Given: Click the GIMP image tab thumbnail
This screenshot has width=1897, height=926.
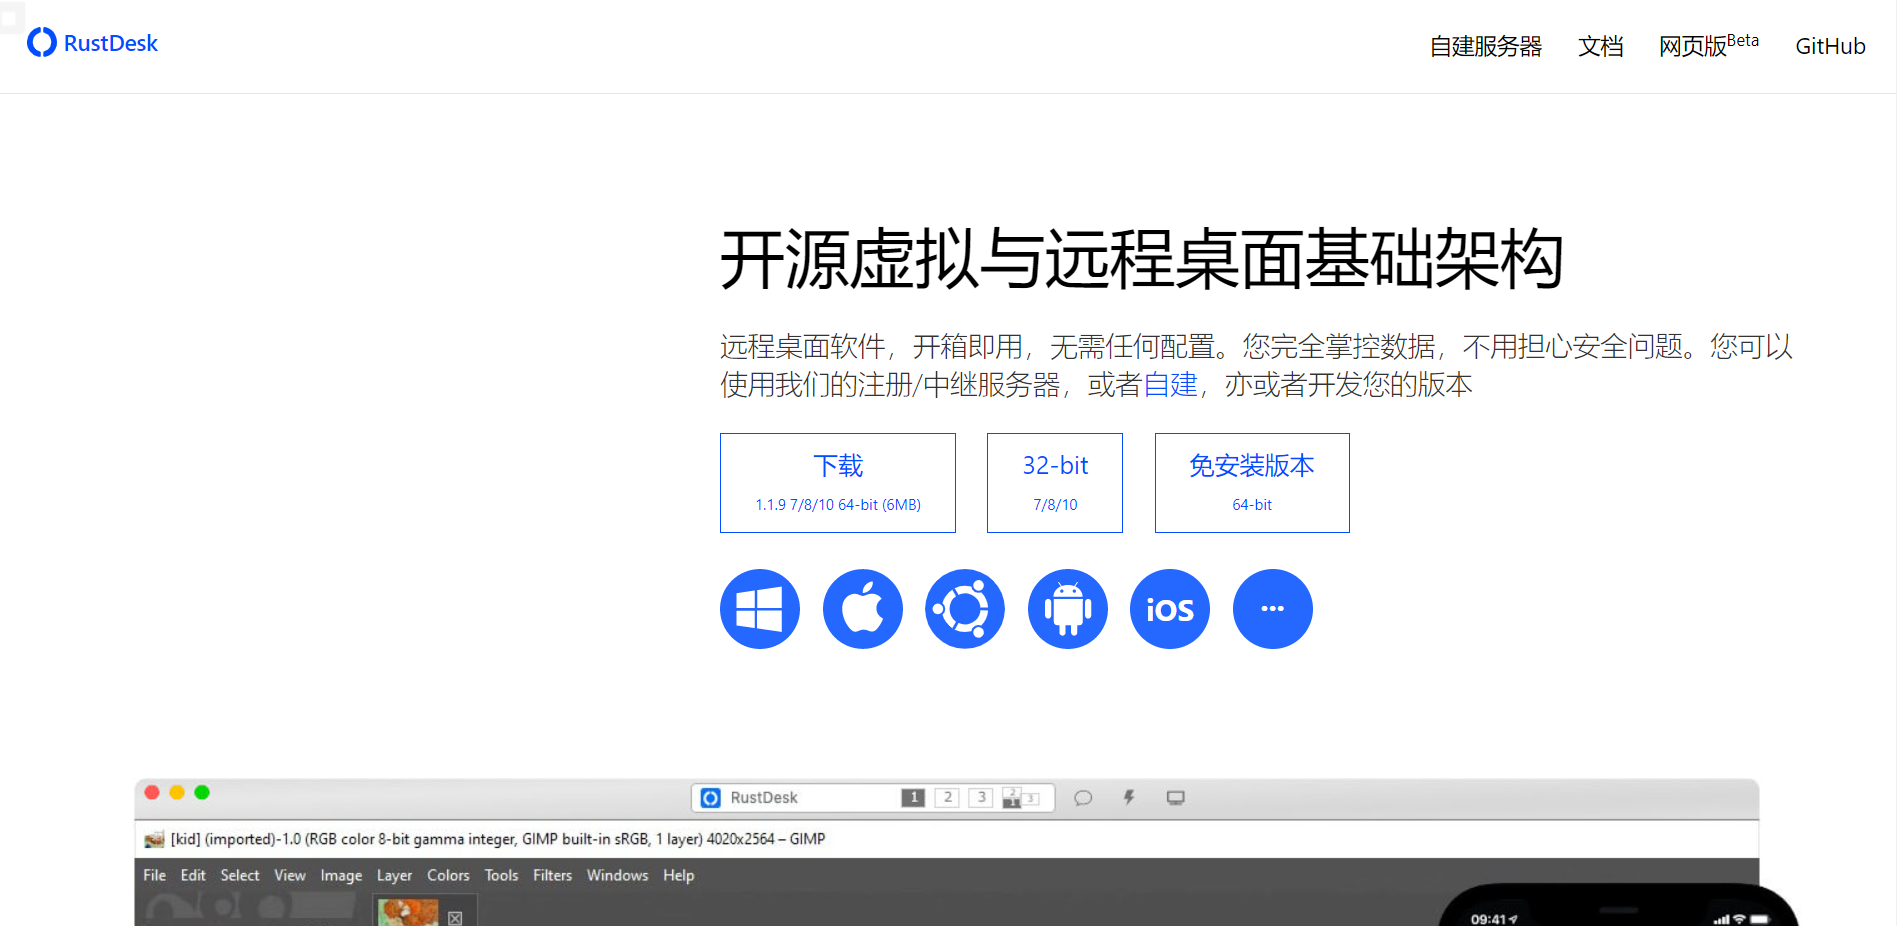Looking at the screenshot, I should point(408,913).
